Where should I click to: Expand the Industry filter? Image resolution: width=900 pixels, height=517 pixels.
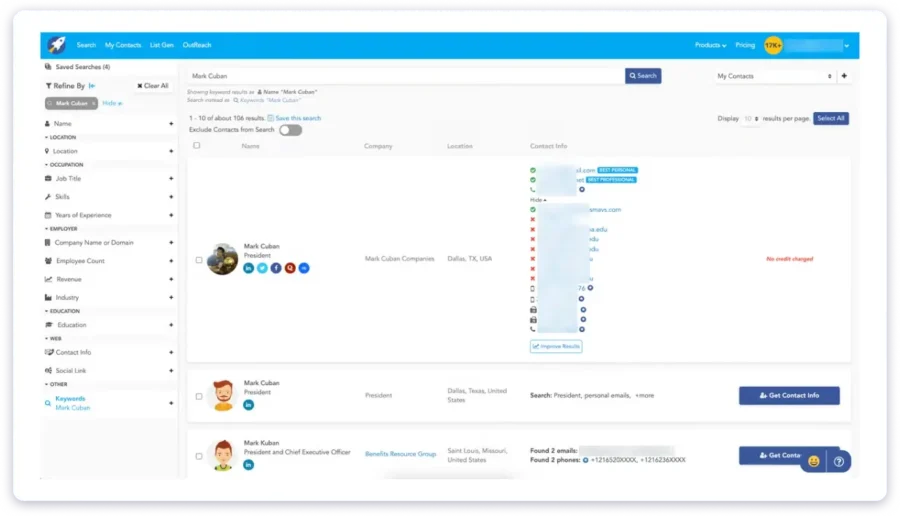pyautogui.click(x=171, y=297)
